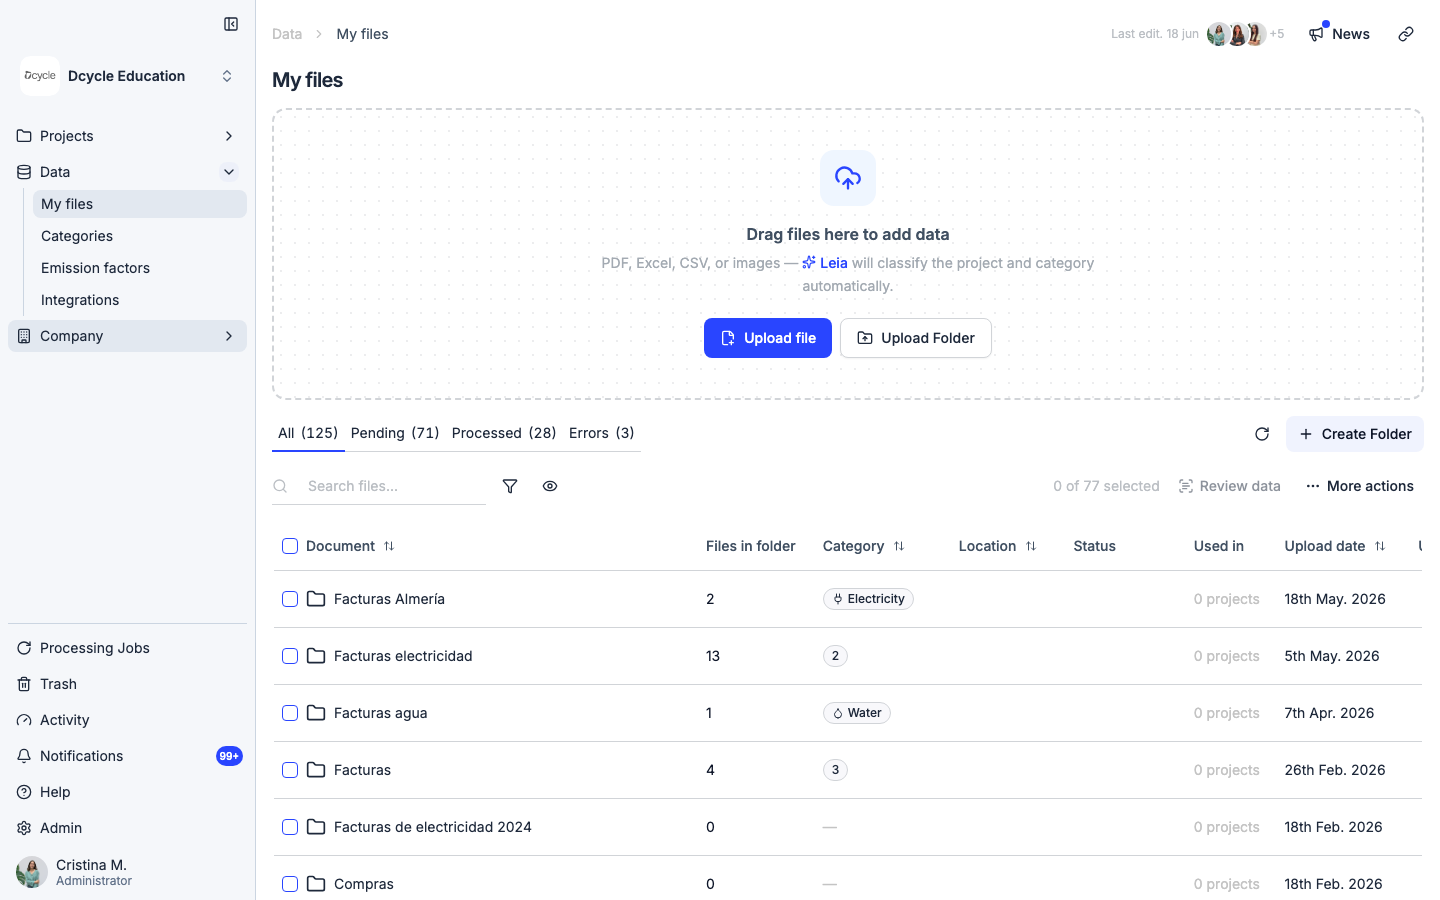This screenshot has height=900, width=1440.
Task: Click the Facturas electricidad folder icon
Action: 316,656
